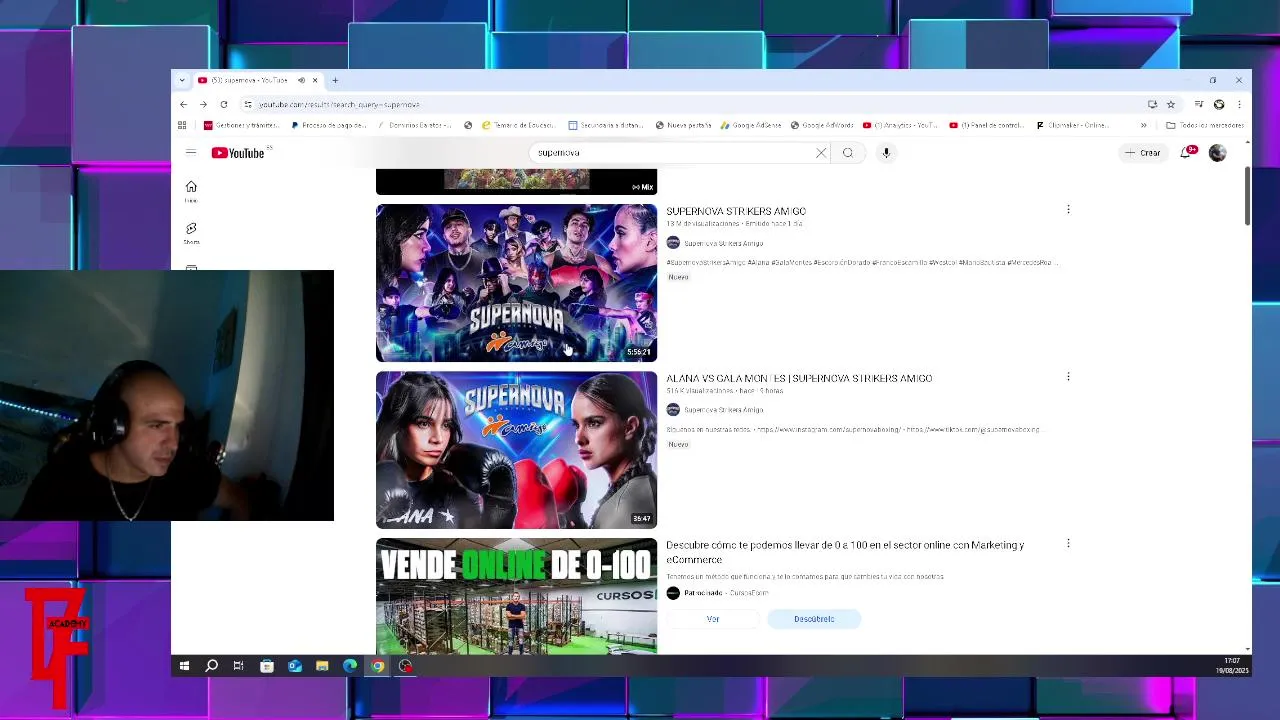Image resolution: width=1280 pixels, height=720 pixels.
Task: Open the Descubre cómo te podemos llevar ad title
Action: pos(845,552)
